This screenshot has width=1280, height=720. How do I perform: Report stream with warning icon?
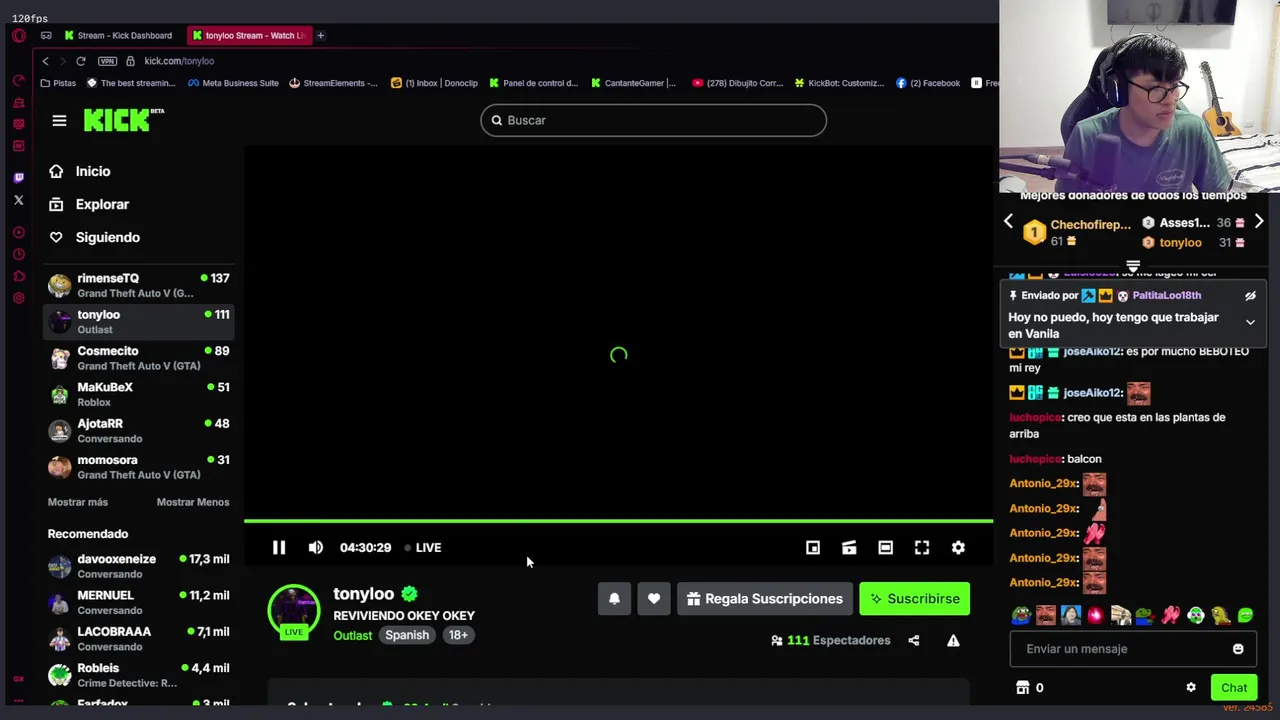click(x=953, y=640)
